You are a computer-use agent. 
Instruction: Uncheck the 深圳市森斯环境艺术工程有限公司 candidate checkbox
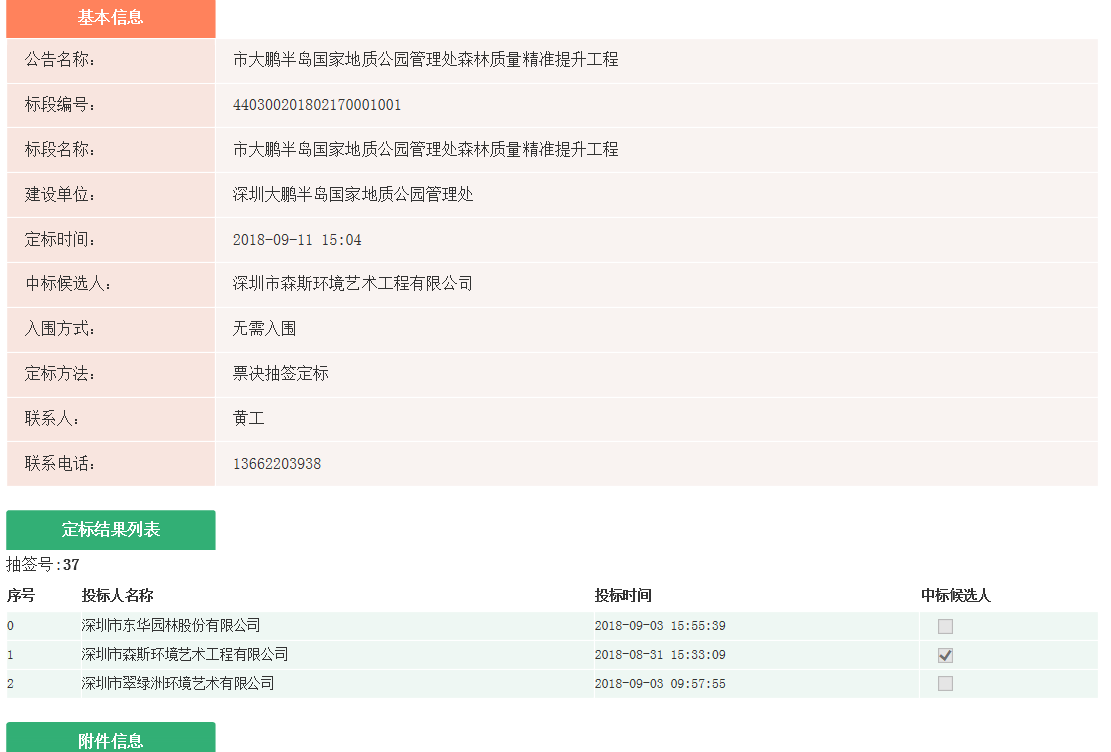coord(945,655)
